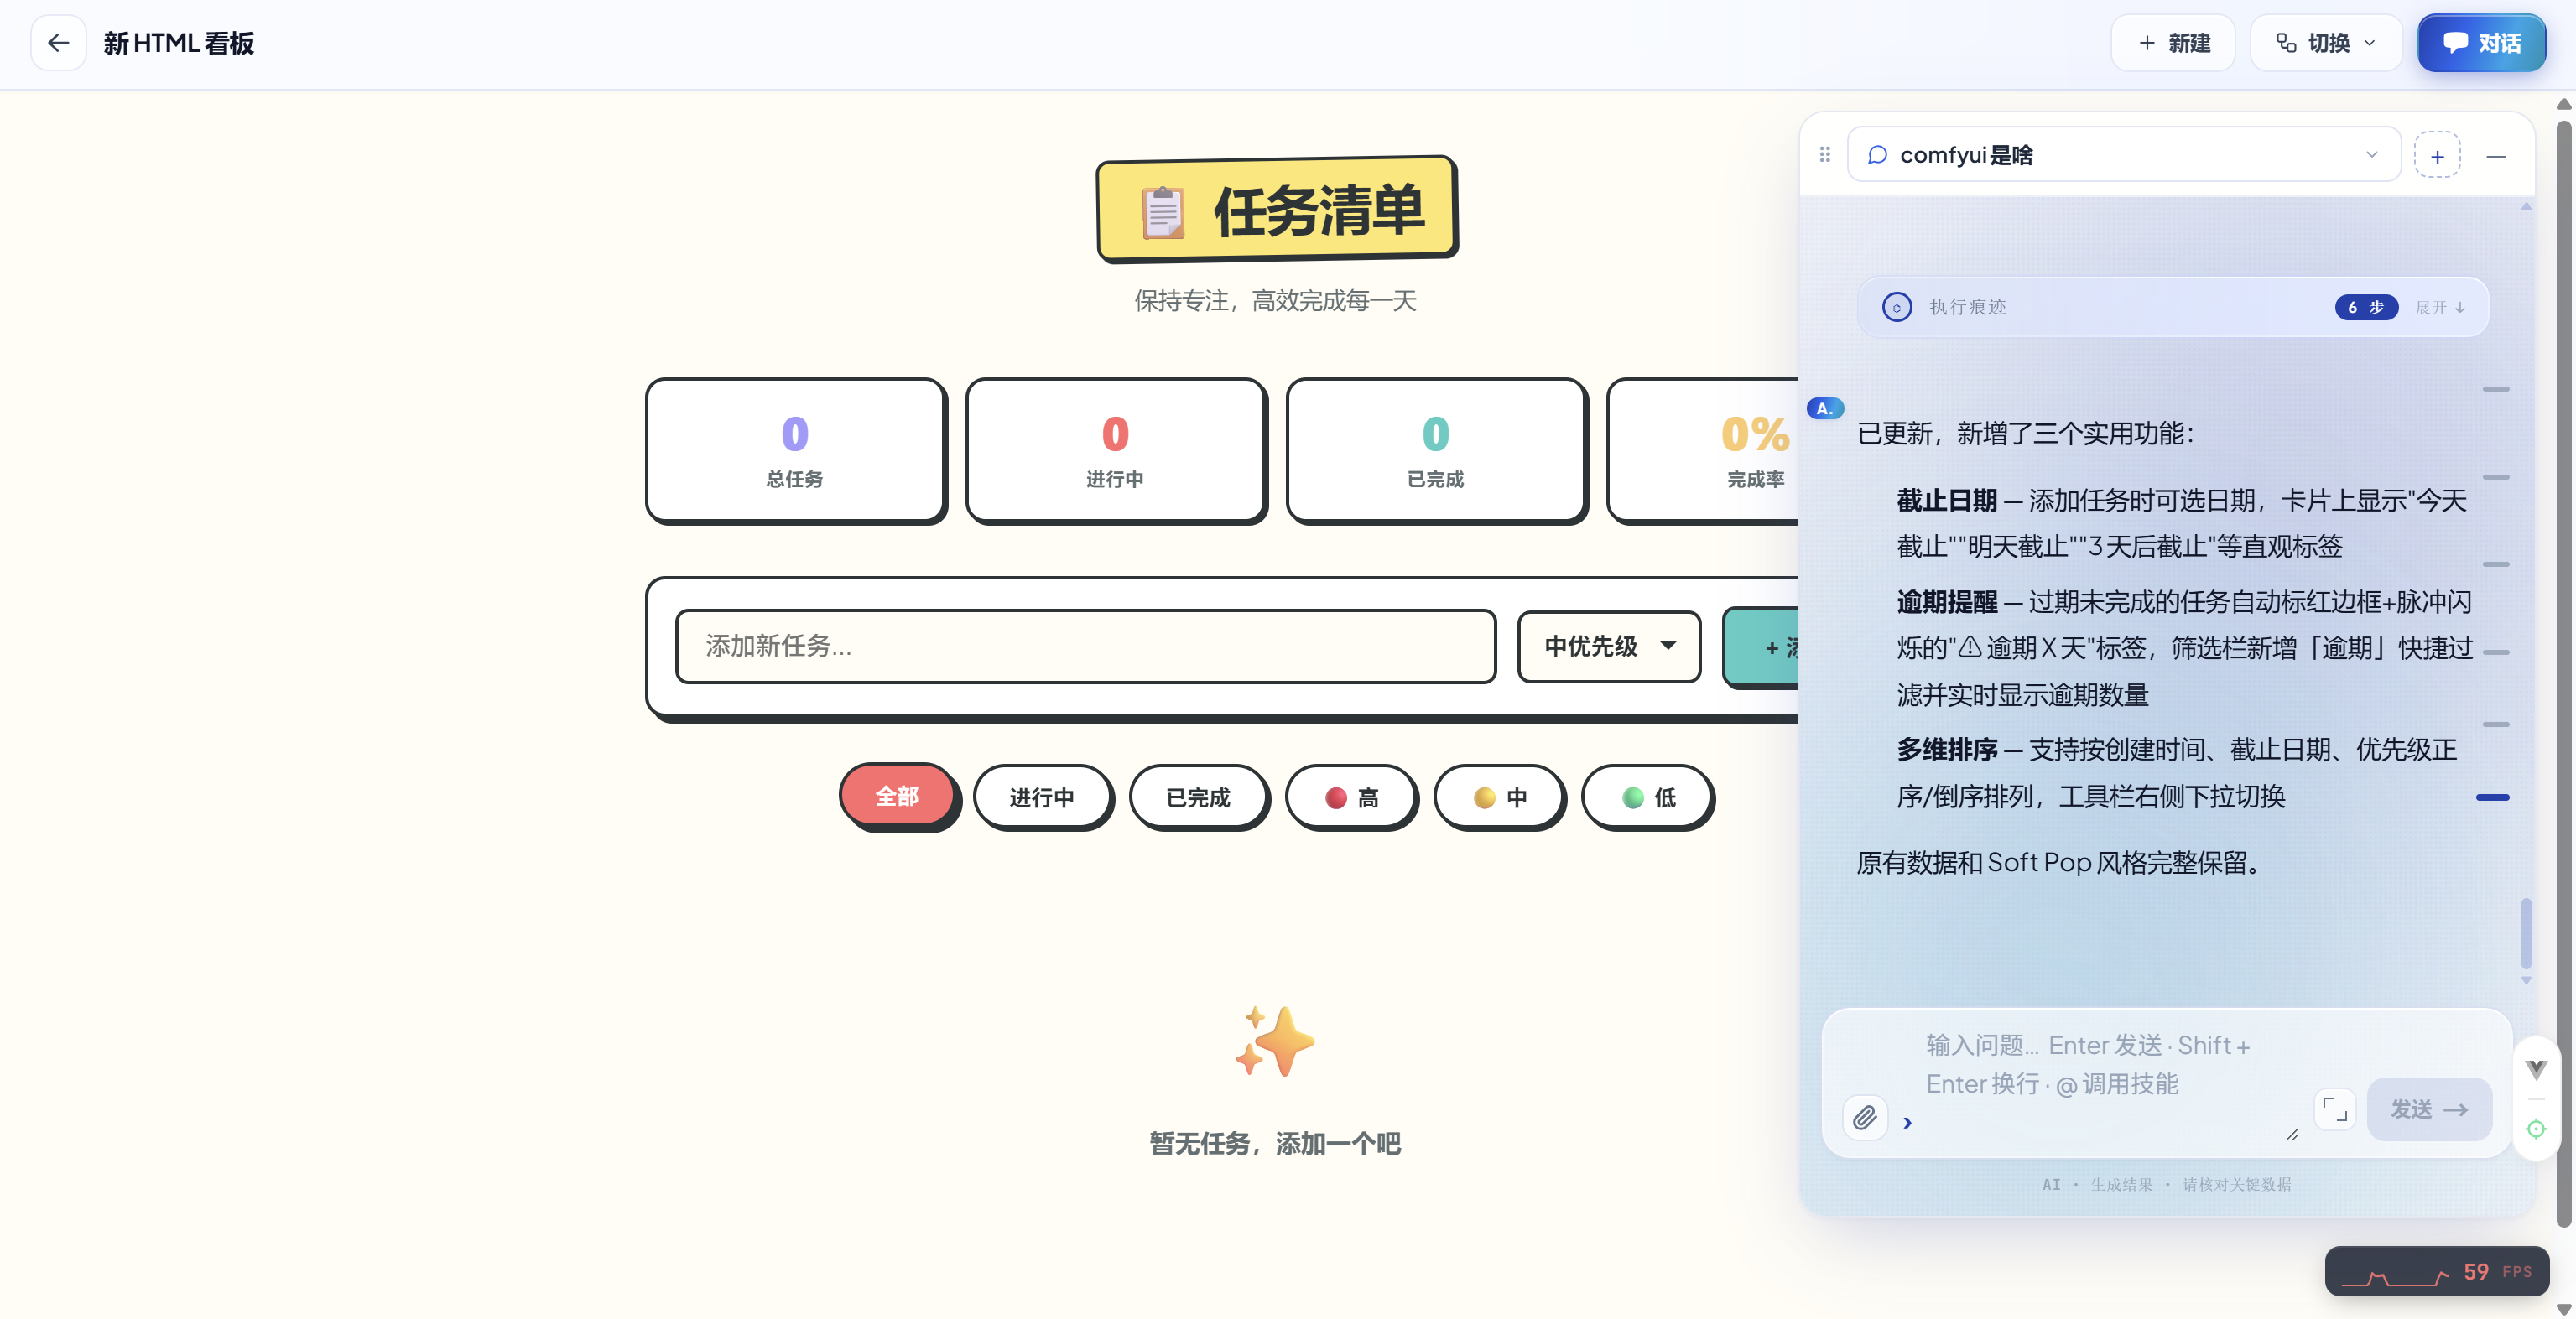
Task: Grab the chat panel drag handle dots
Action: [x=1825, y=154]
